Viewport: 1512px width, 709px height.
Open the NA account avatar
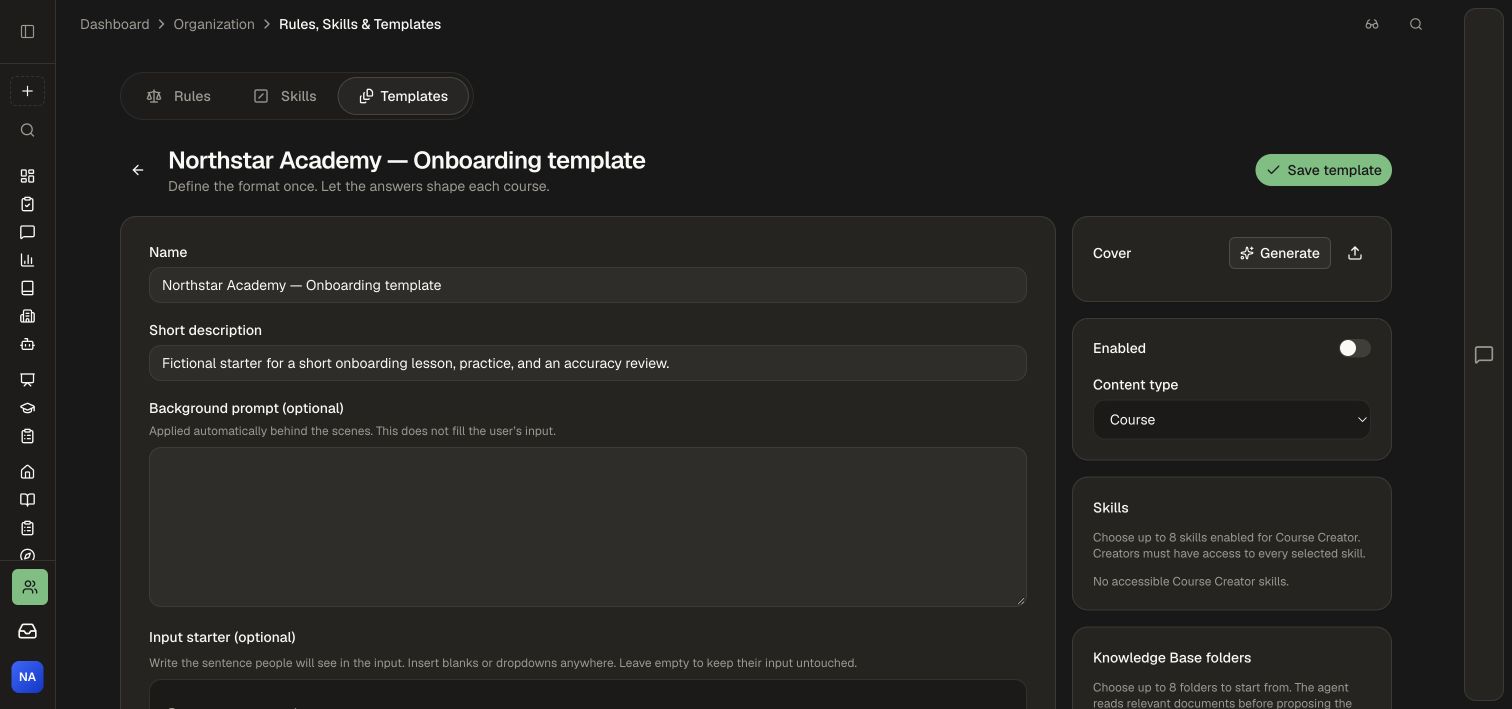27,677
